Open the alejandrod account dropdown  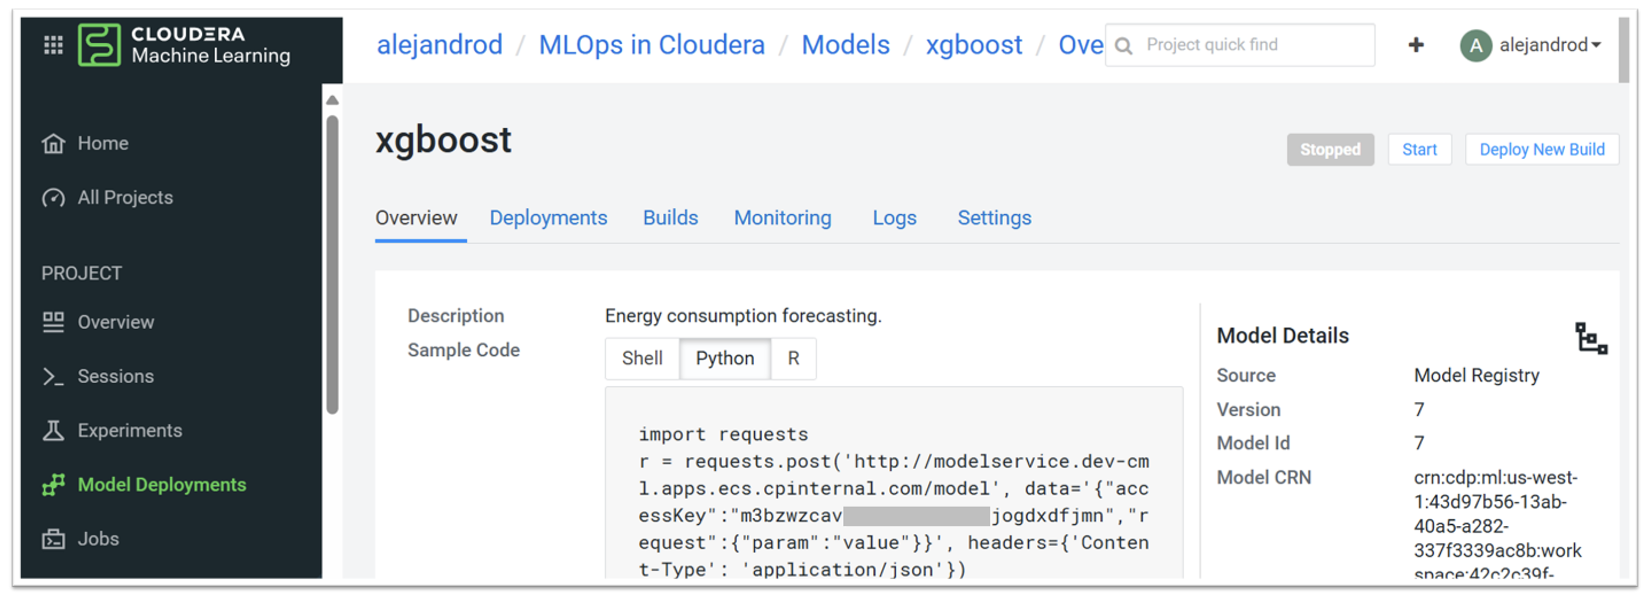[1549, 45]
